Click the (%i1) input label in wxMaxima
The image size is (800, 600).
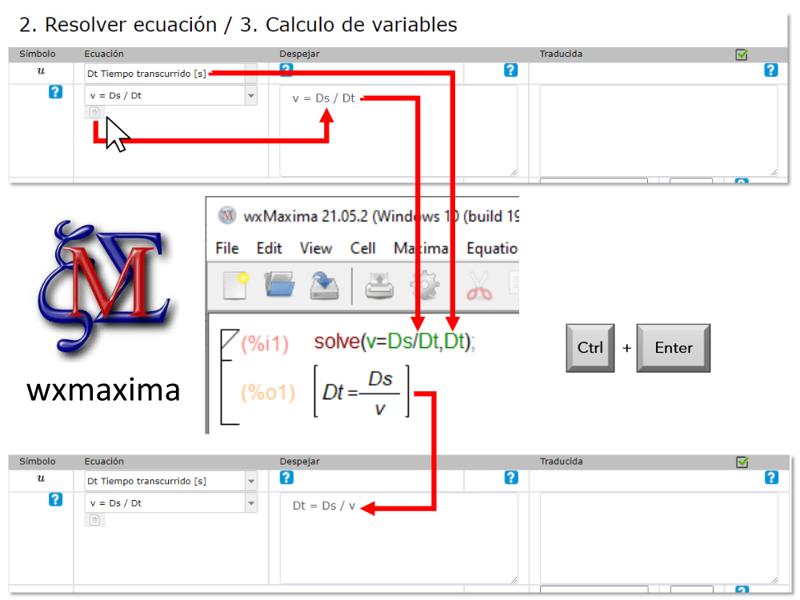click(265, 344)
